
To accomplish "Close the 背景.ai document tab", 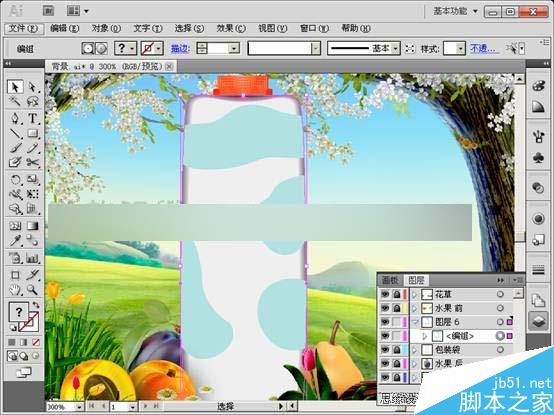I will (x=169, y=66).
